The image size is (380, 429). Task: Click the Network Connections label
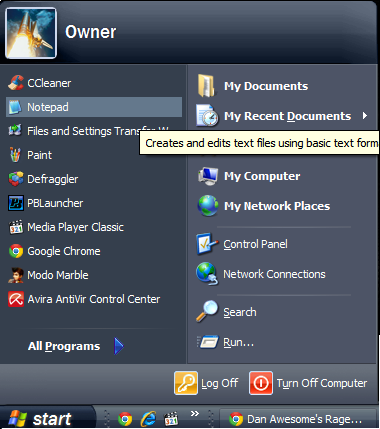(274, 274)
